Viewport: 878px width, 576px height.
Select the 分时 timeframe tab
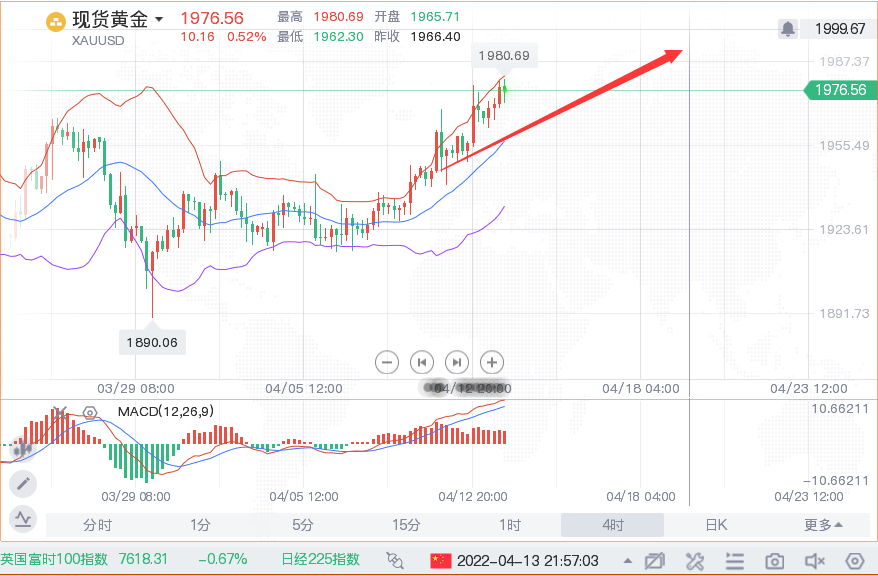pyautogui.click(x=97, y=525)
